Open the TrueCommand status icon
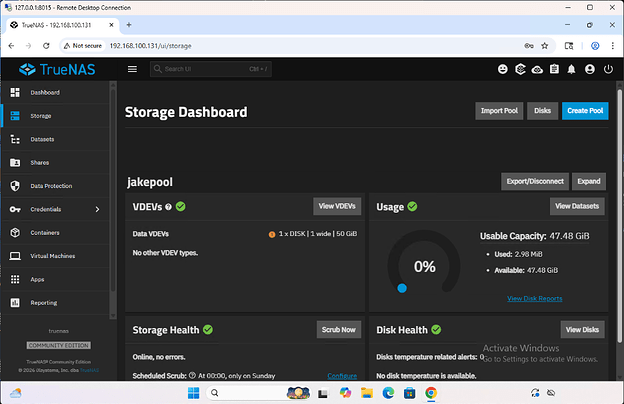The image size is (624, 404). coord(520,69)
